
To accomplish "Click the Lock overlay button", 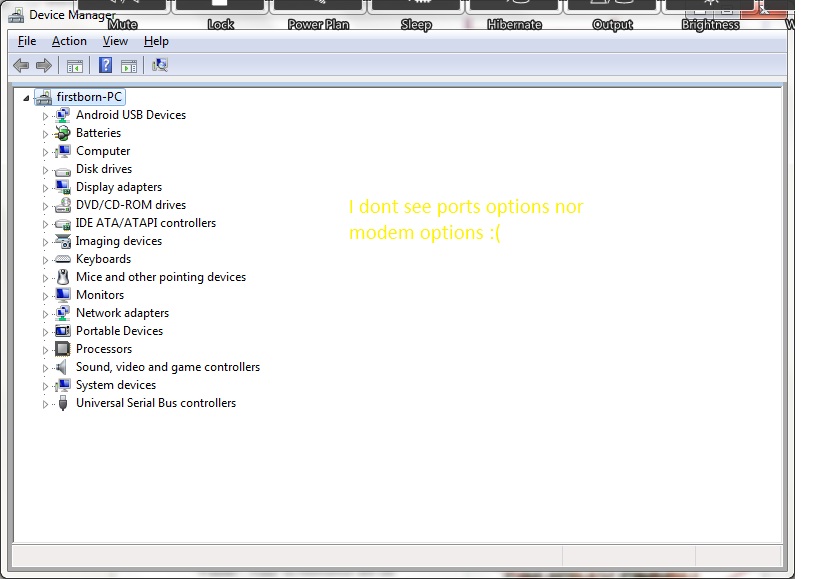I will pyautogui.click(x=220, y=14).
